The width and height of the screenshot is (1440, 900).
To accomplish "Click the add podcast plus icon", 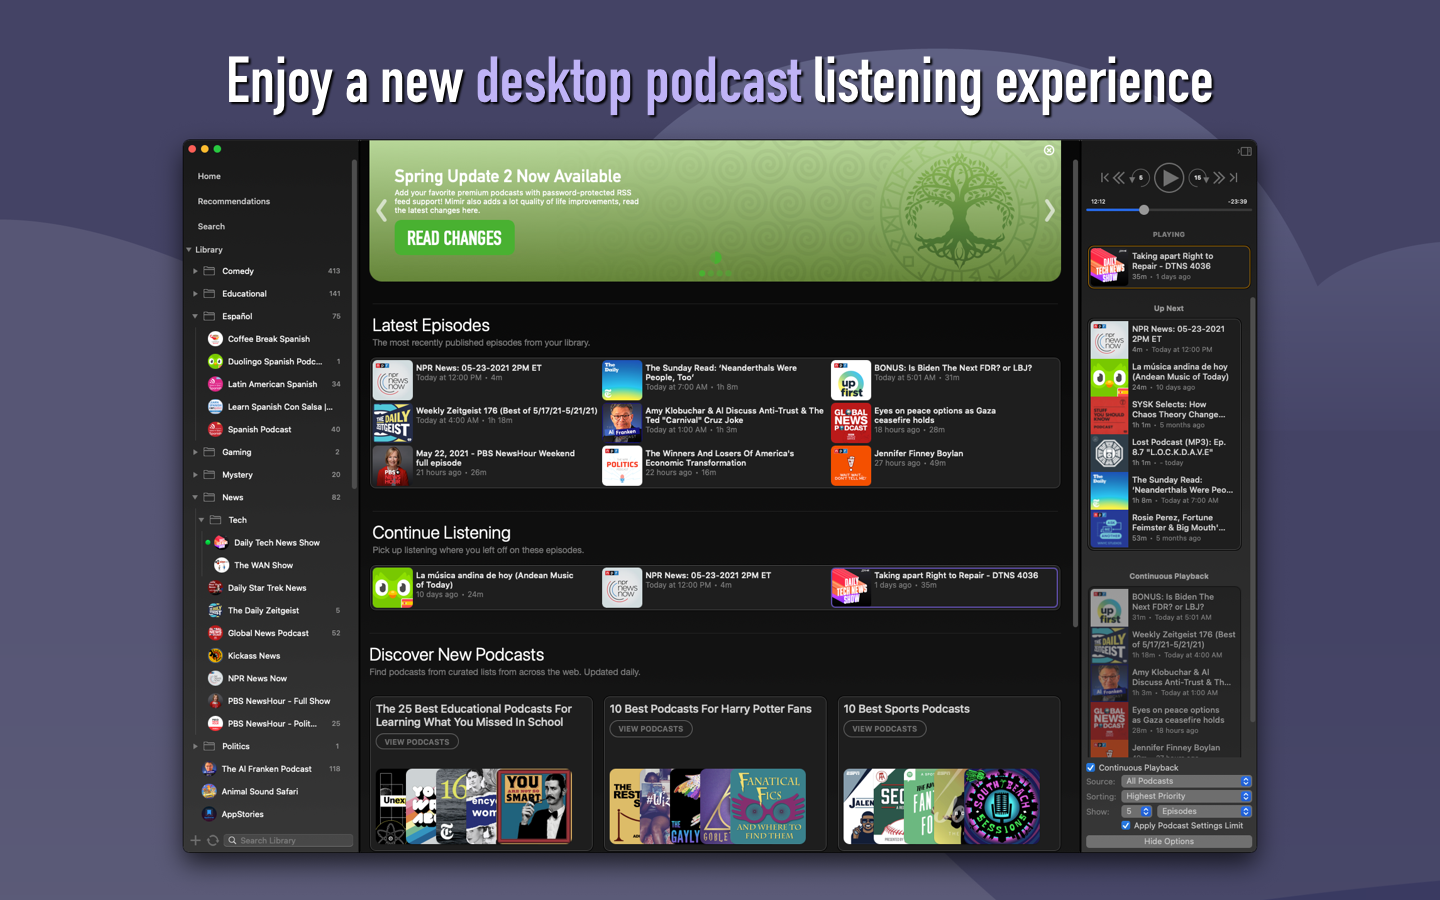I will (x=195, y=840).
